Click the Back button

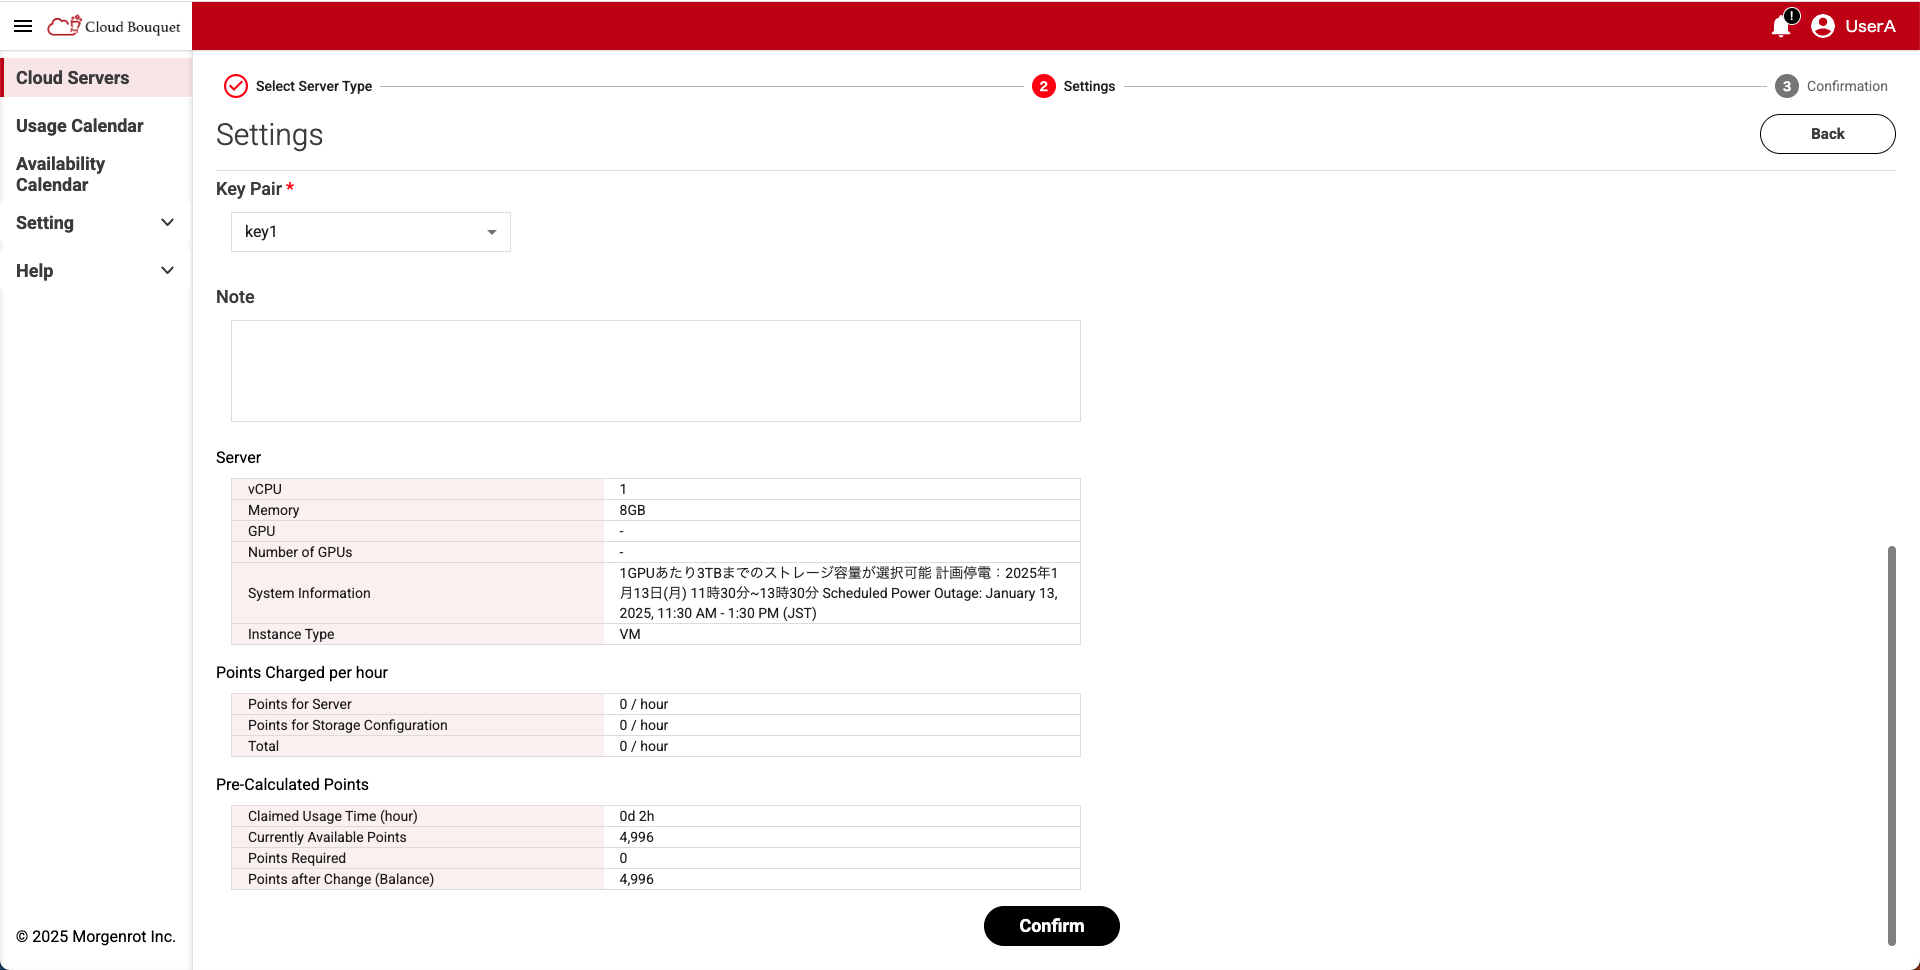coord(1827,134)
